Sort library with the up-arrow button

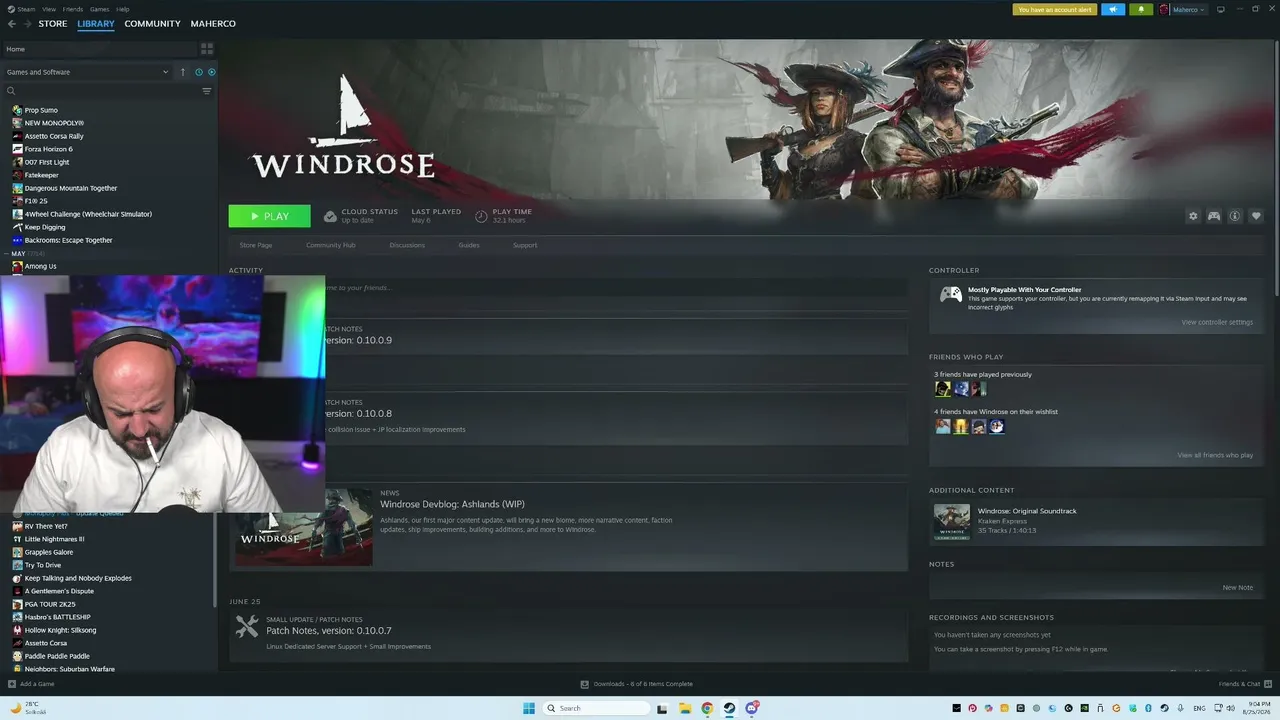(183, 72)
